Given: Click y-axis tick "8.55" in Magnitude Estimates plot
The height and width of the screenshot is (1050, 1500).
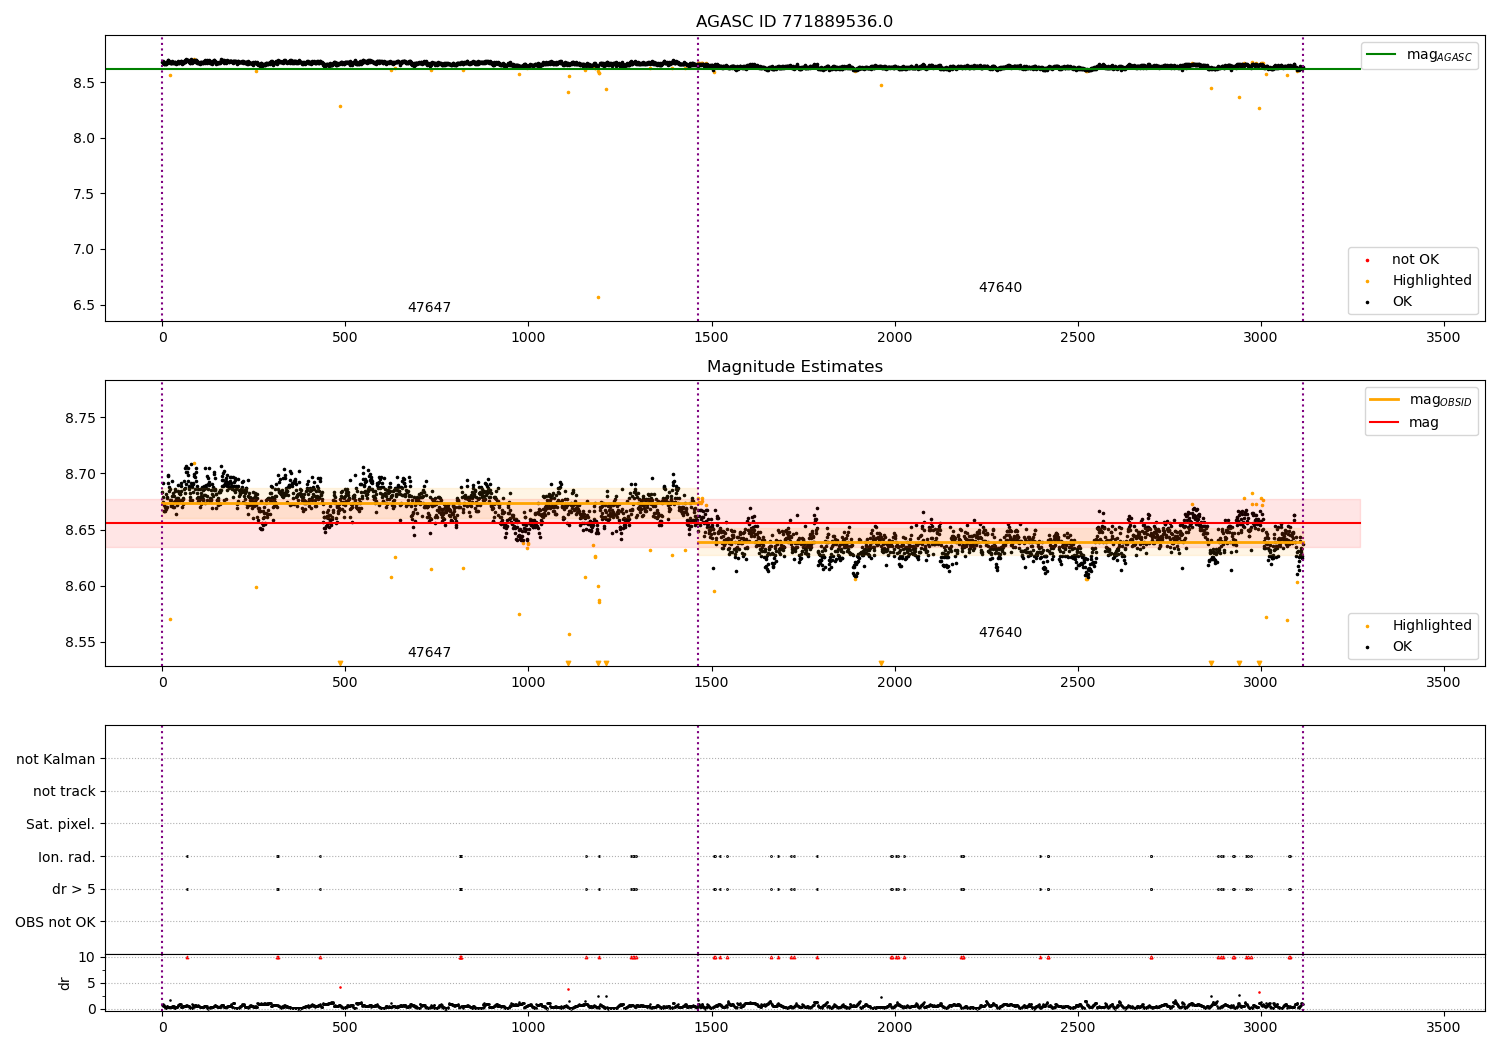Looking at the screenshot, I should click(x=80, y=642).
